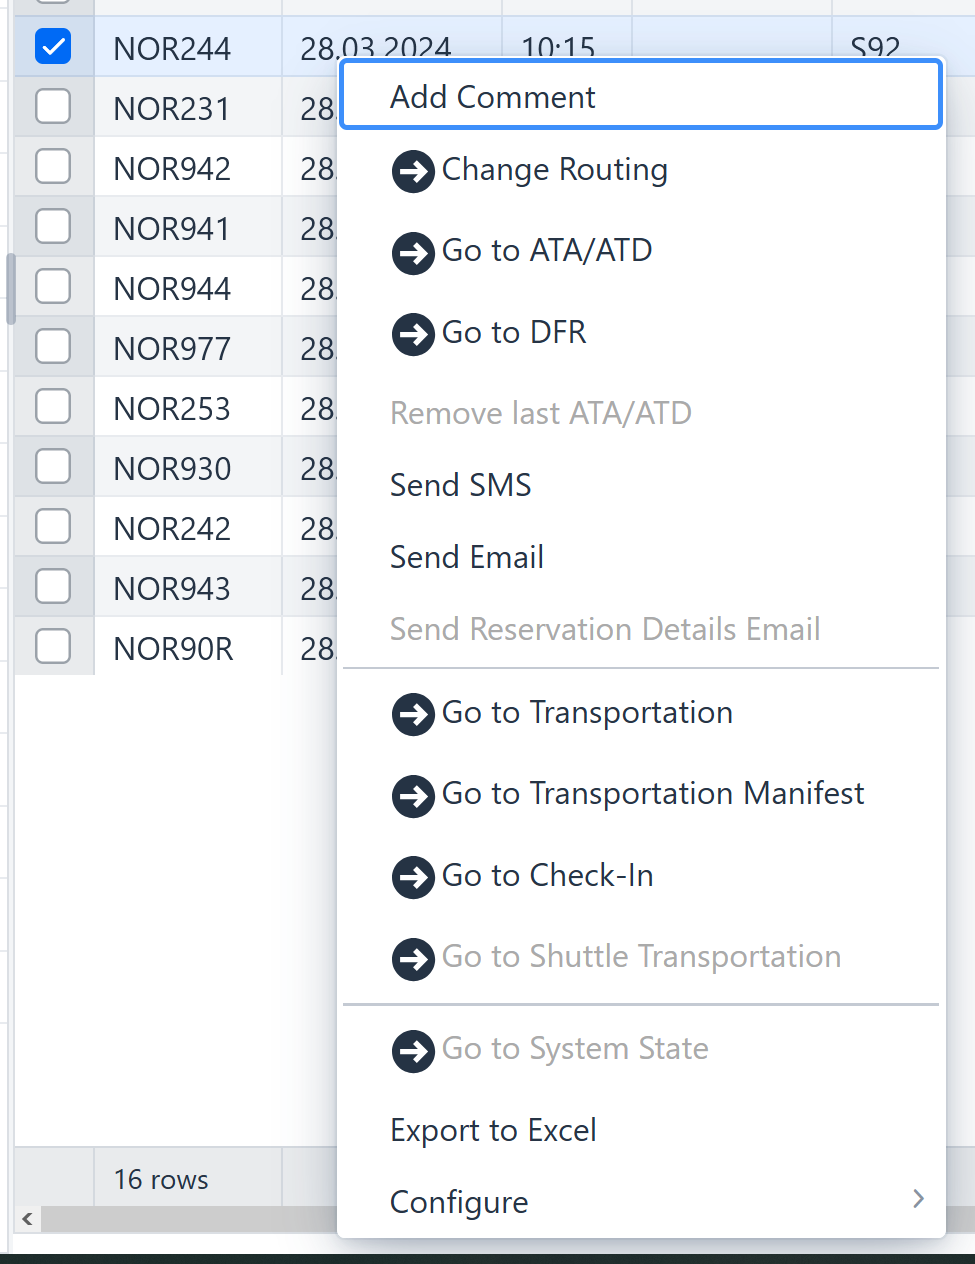Enable the checkbox for NOR942
The image size is (975, 1264).
click(x=53, y=166)
